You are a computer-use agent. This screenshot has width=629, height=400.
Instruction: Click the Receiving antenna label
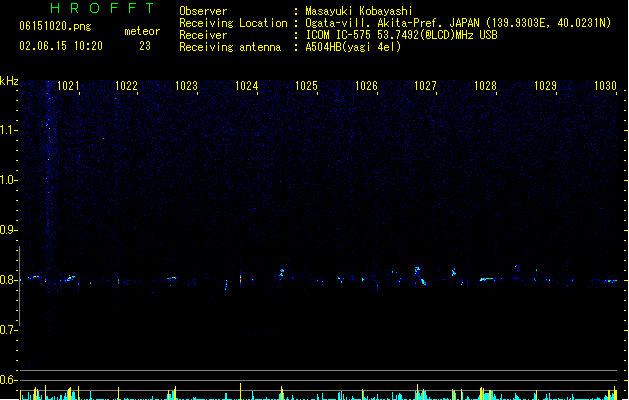(x=230, y=47)
